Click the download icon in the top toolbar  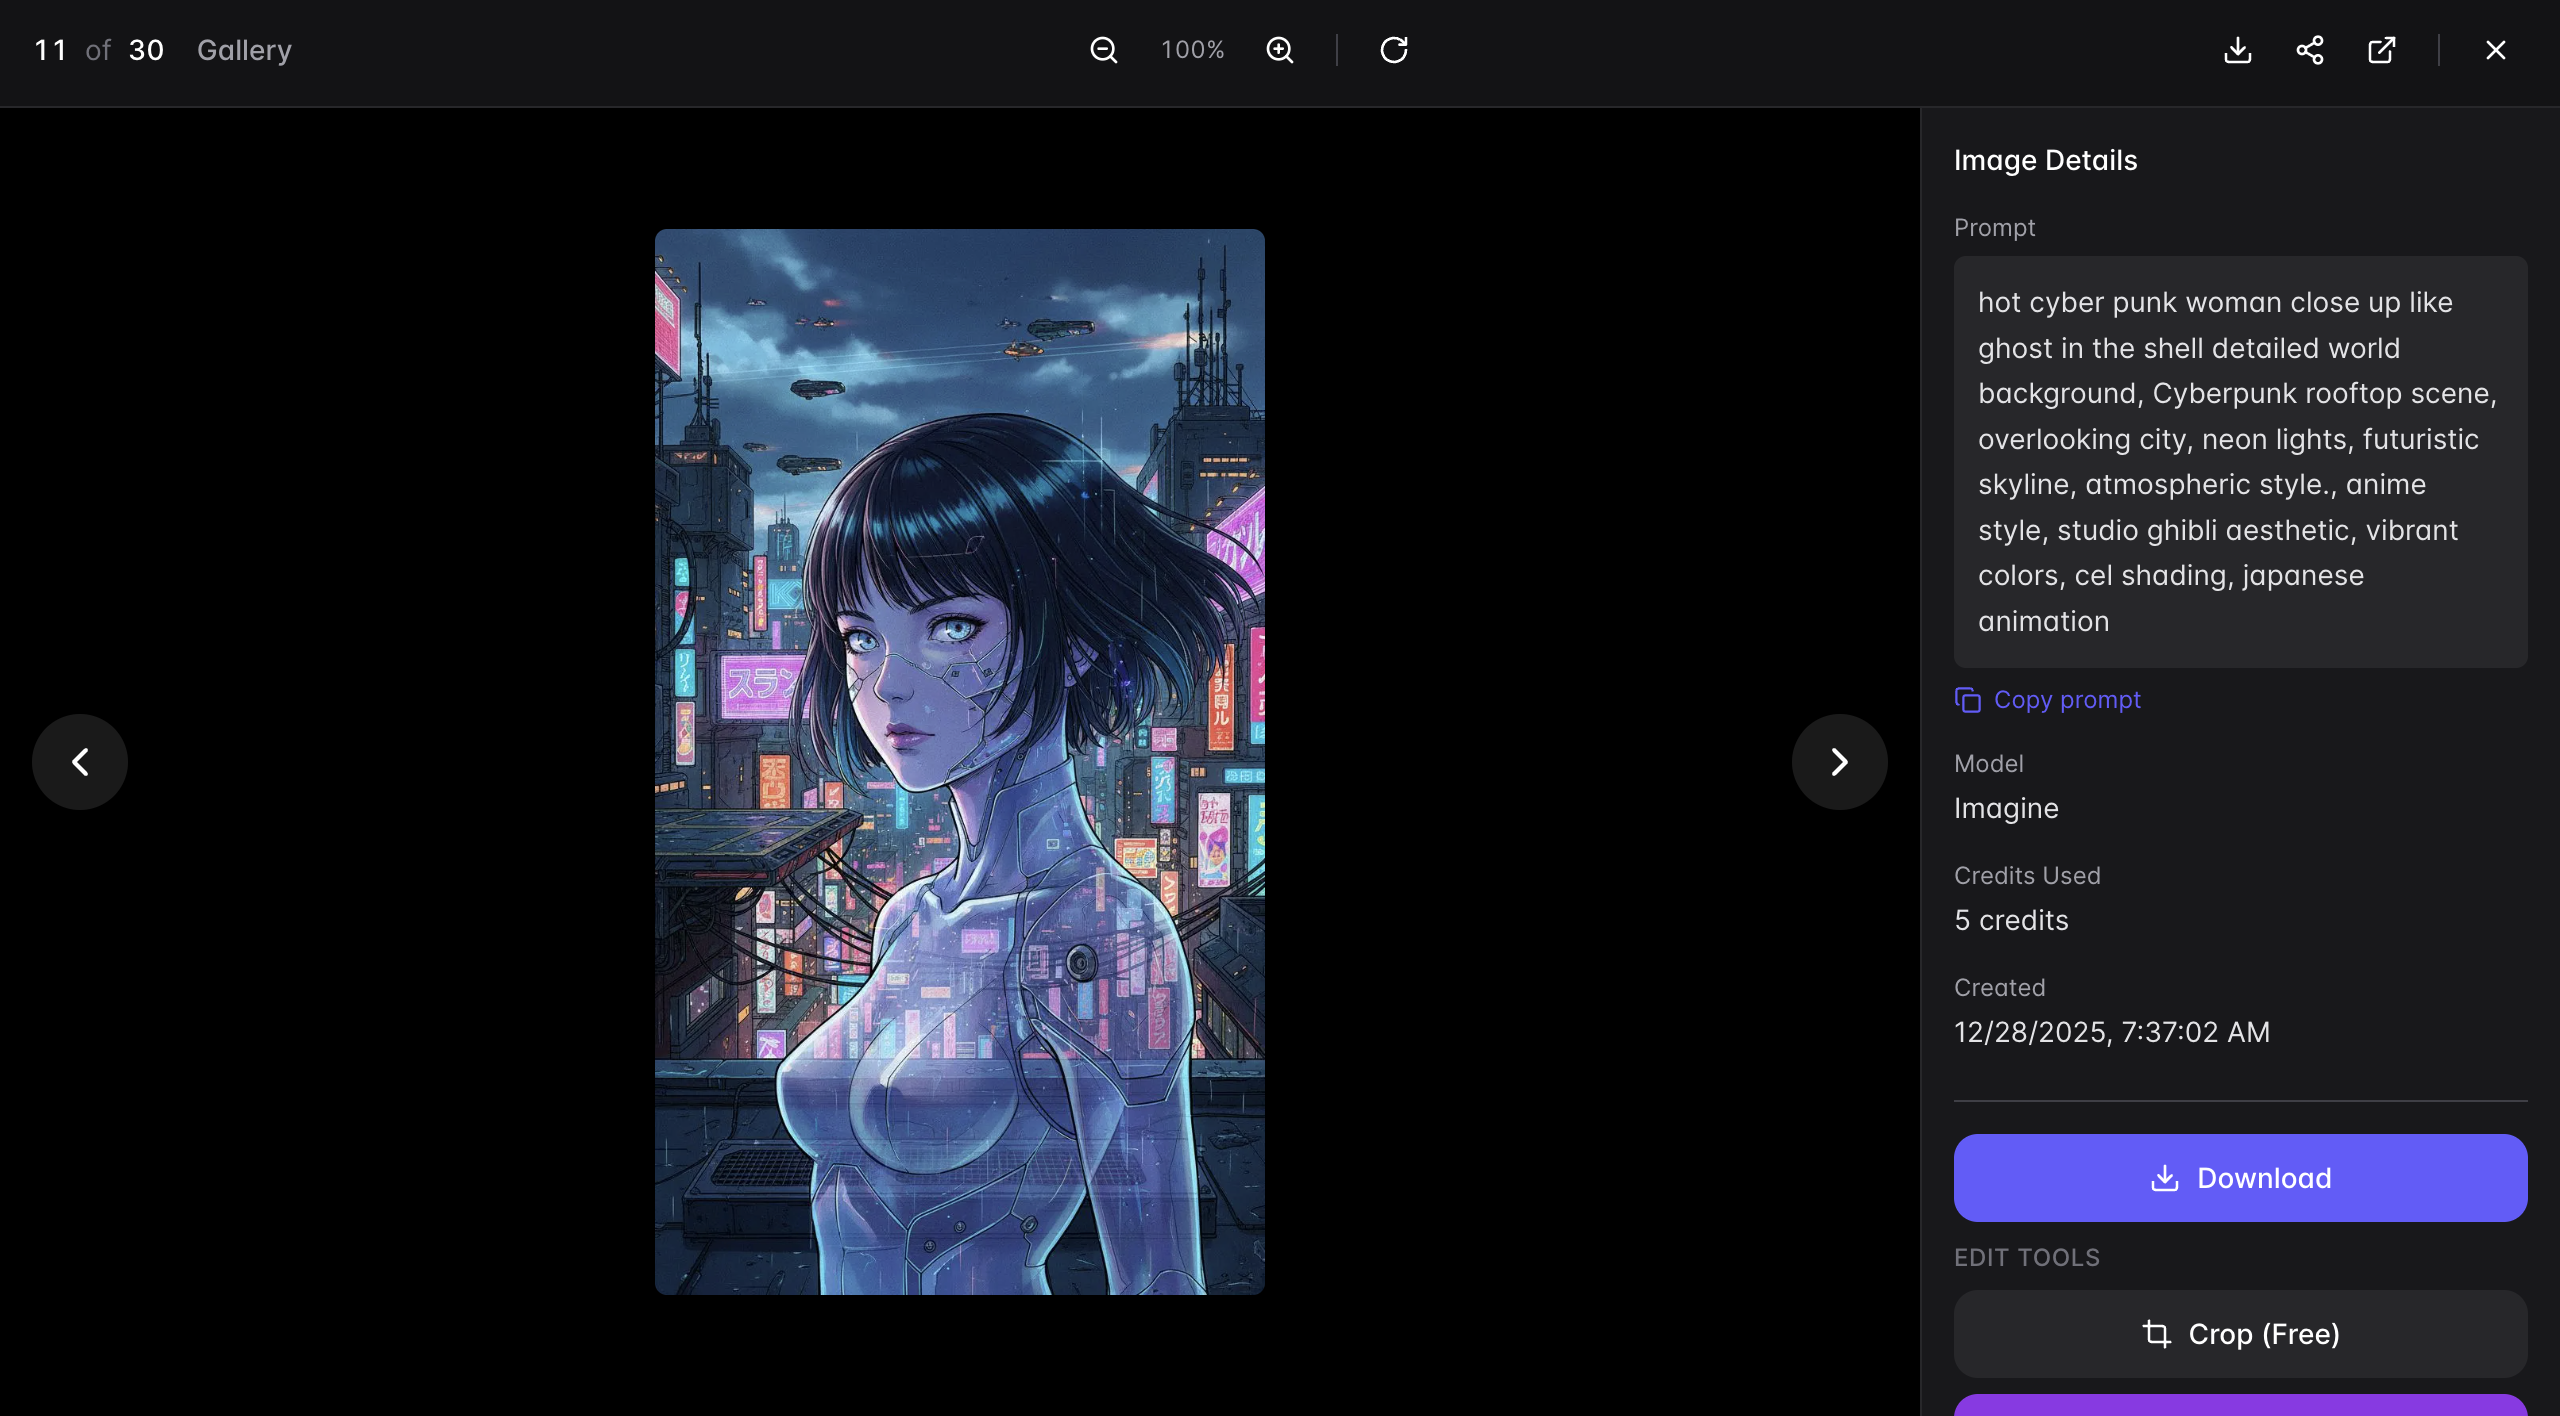(2238, 49)
